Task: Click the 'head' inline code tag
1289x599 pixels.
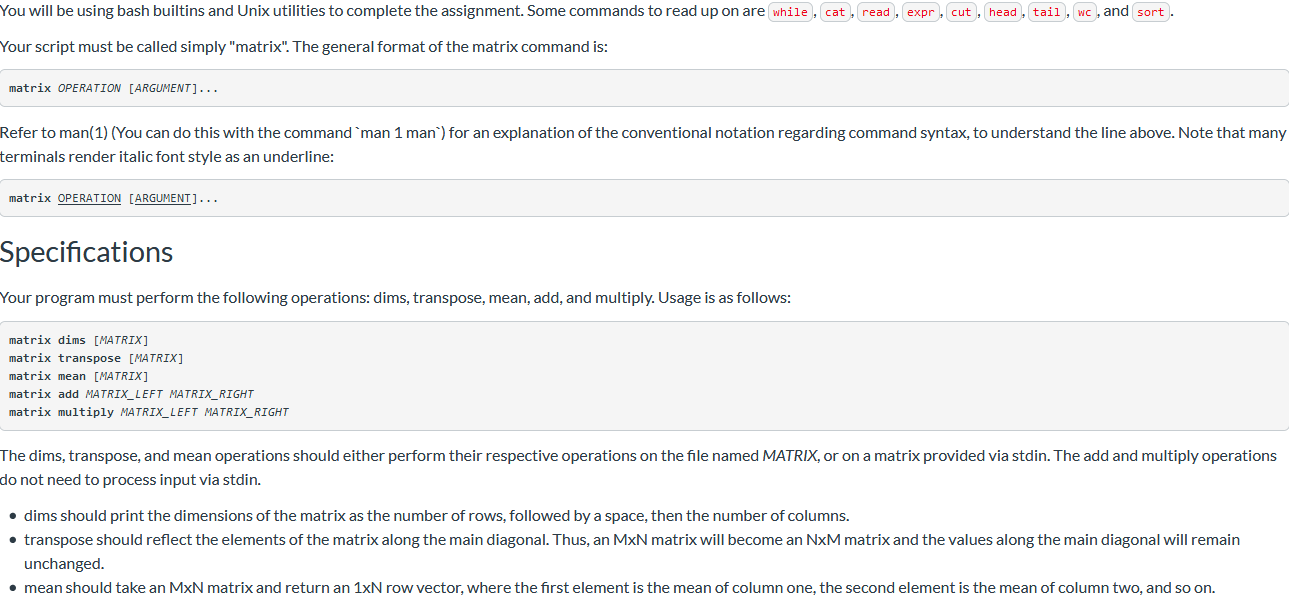Action: [1003, 12]
